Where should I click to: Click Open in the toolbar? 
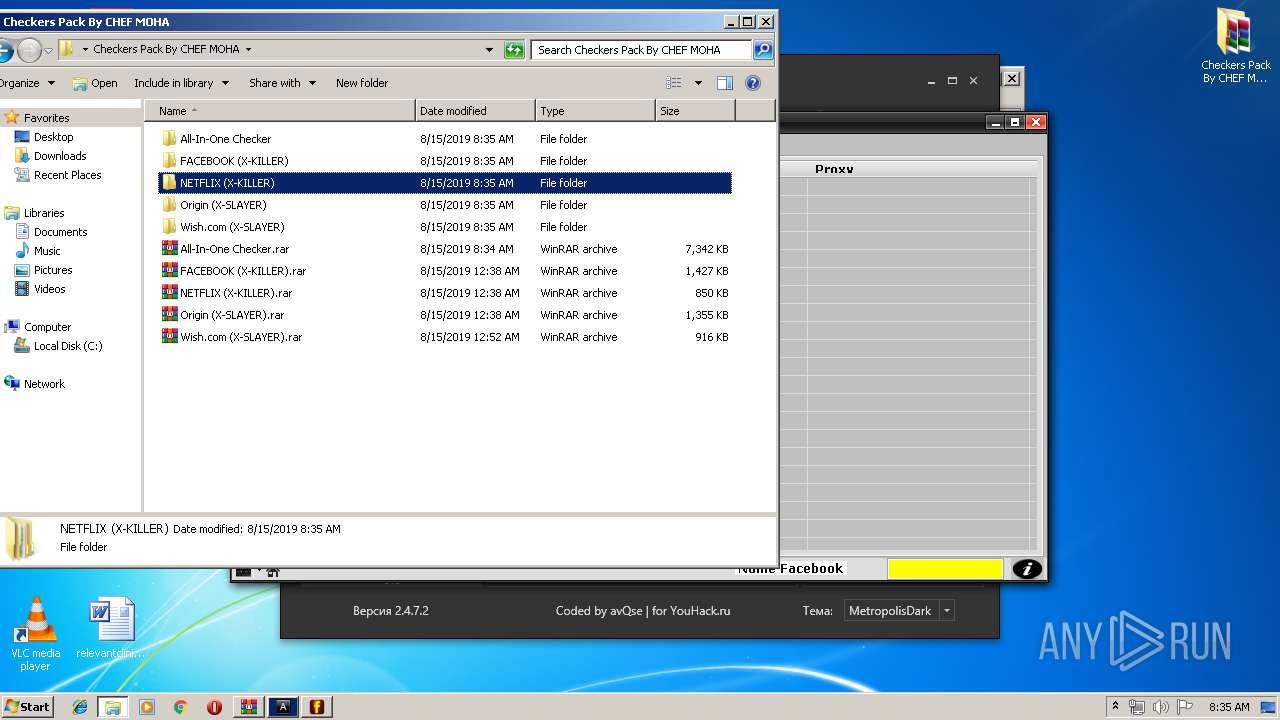point(95,83)
